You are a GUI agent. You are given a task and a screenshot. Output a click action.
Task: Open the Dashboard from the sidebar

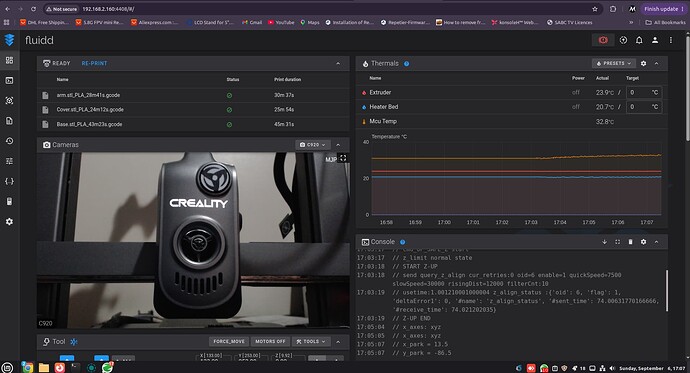click(9, 60)
